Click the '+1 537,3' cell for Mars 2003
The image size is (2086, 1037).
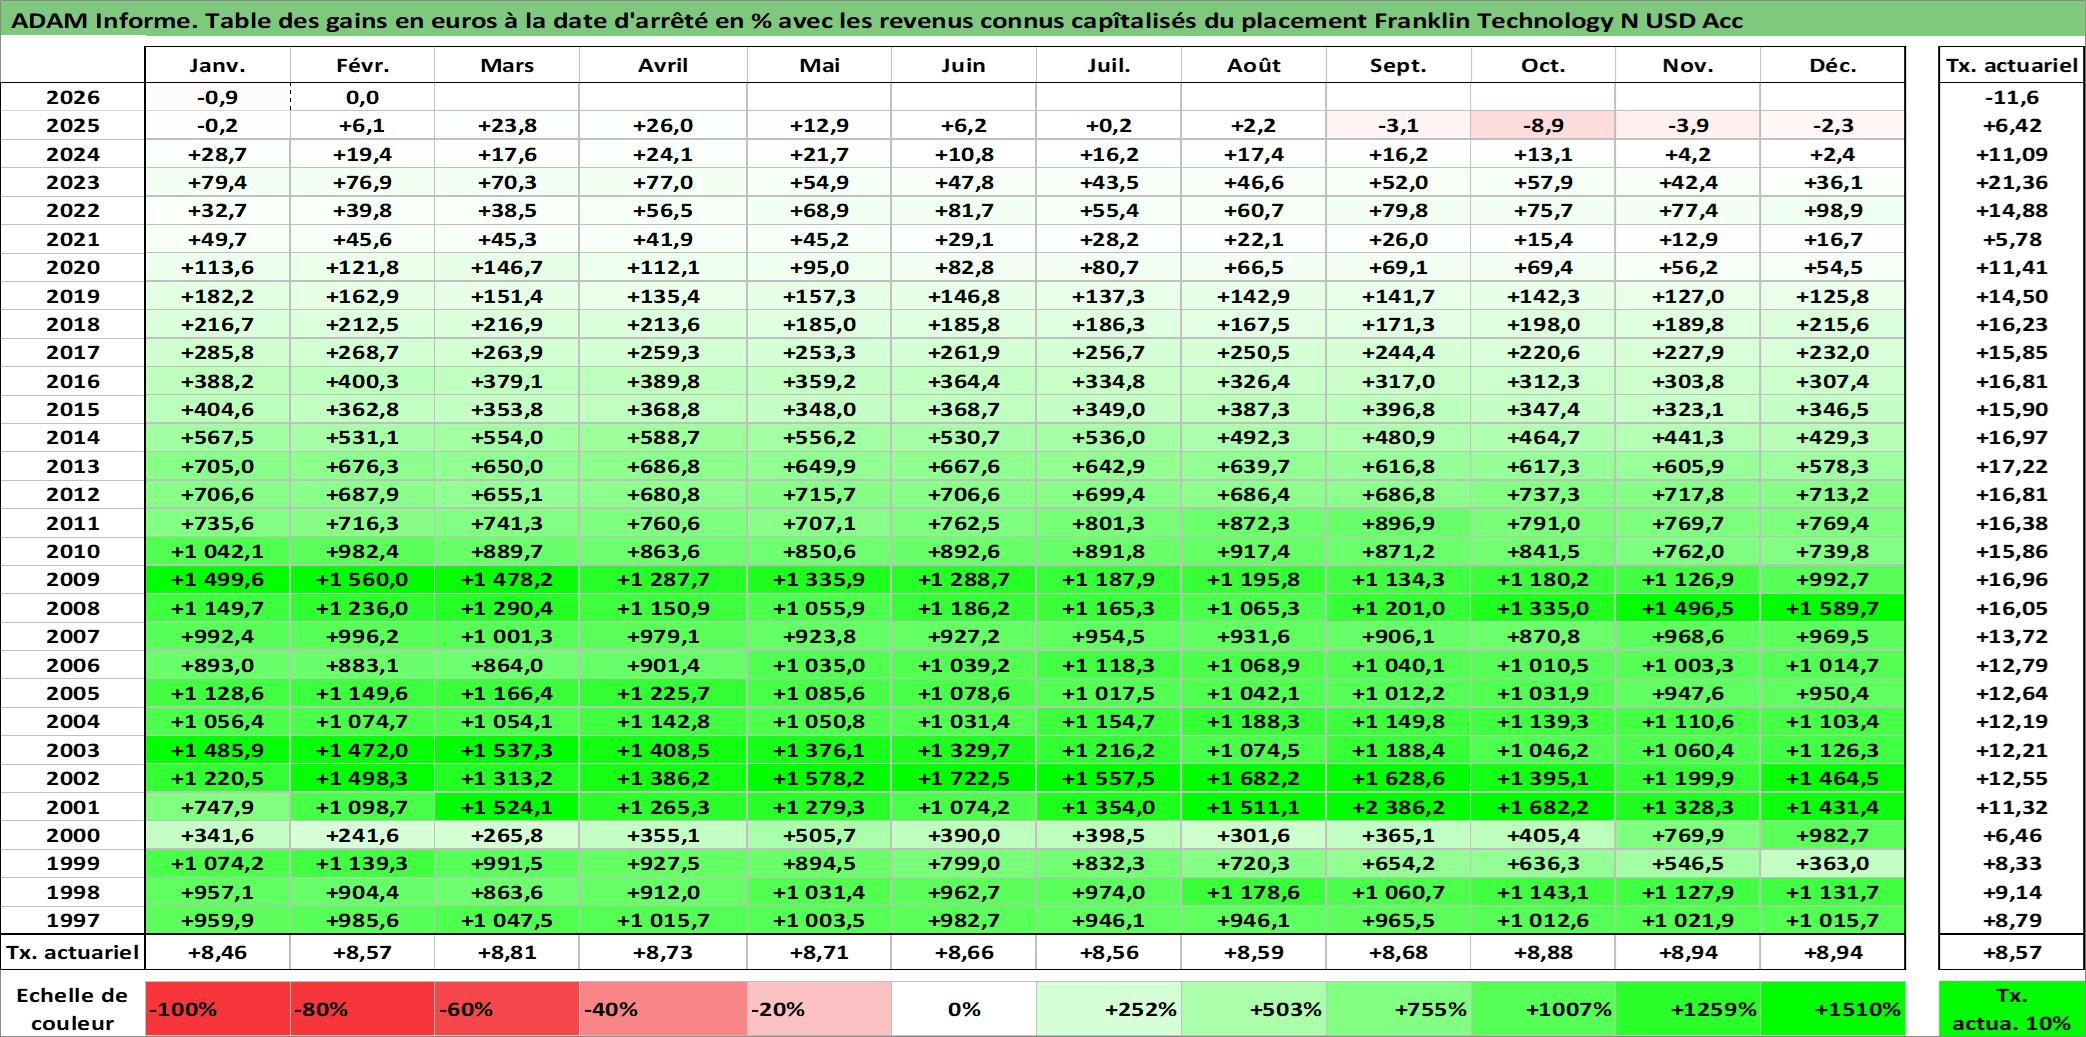507,750
